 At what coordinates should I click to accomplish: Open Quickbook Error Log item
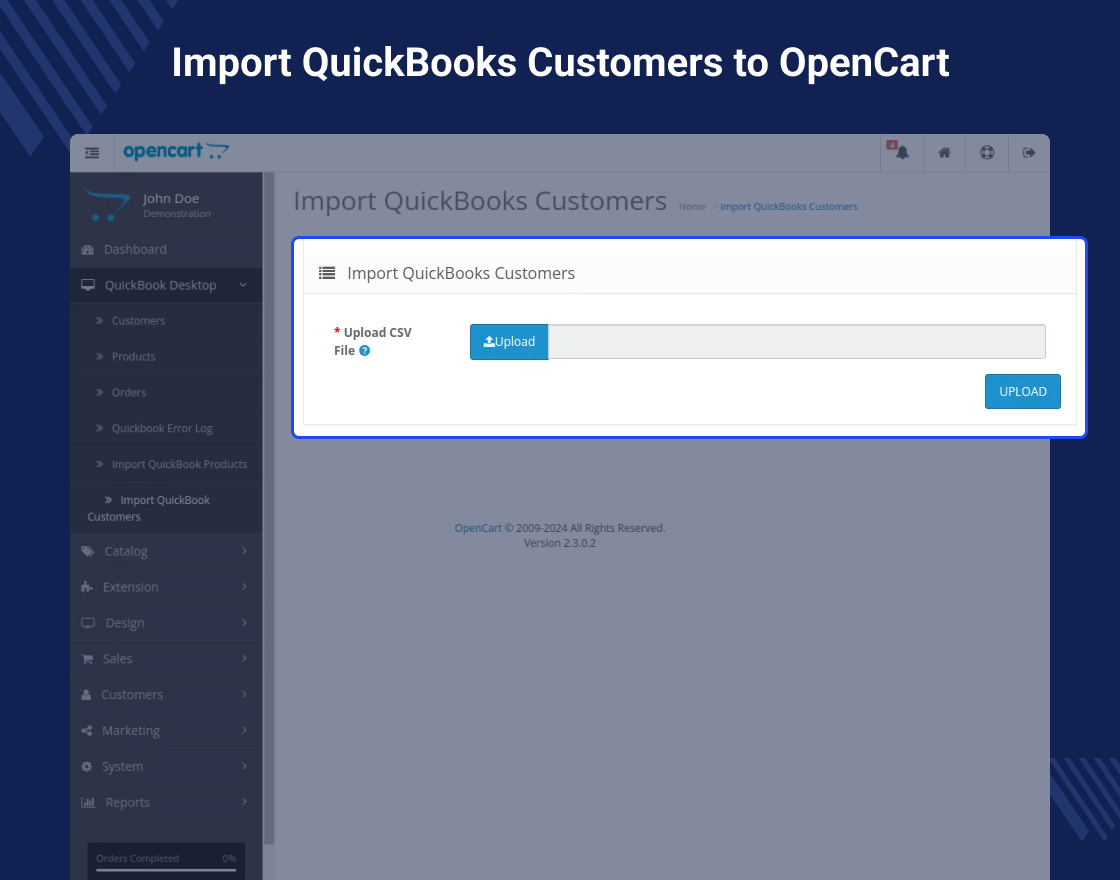166,429
